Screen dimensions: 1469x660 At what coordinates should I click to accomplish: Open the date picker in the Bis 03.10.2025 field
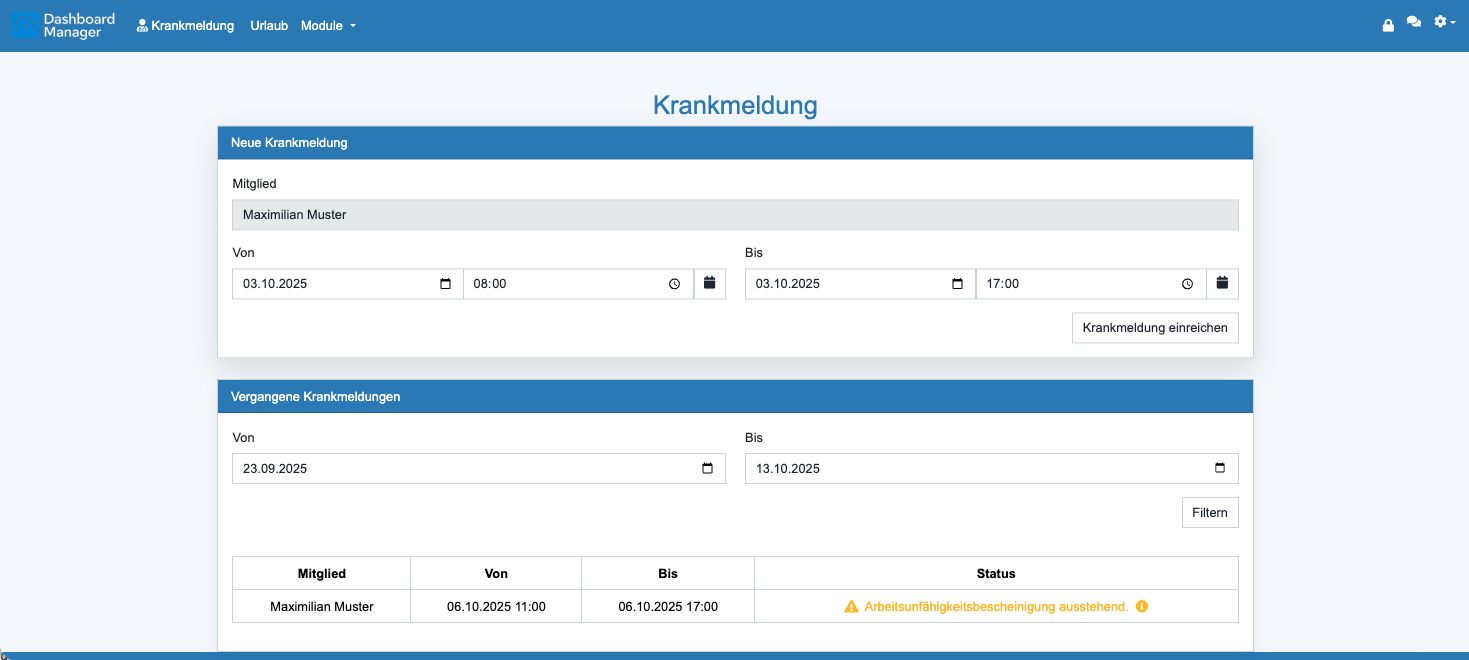click(x=957, y=284)
